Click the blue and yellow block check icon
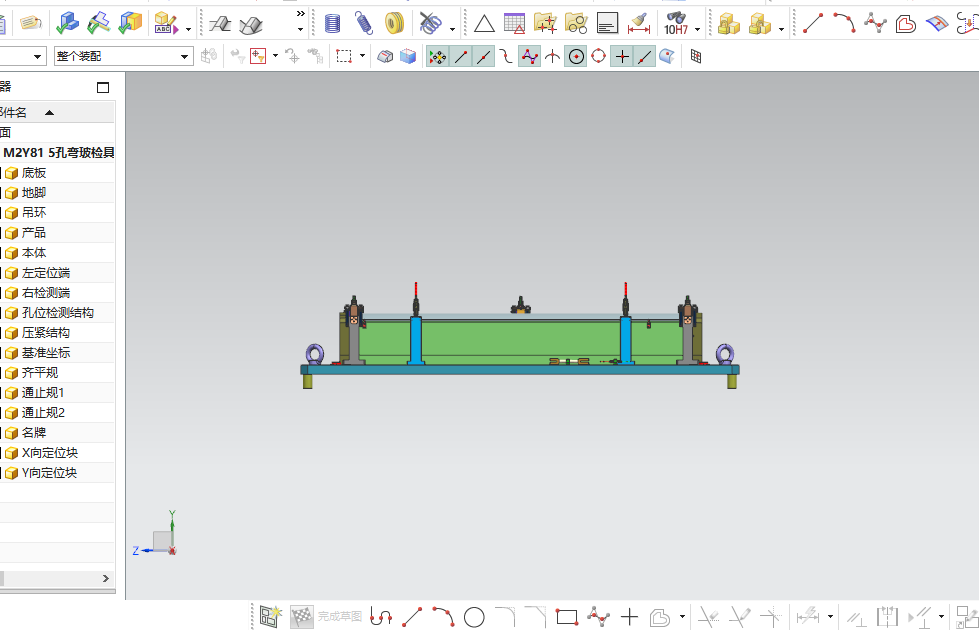This screenshot has width=979, height=630. (130, 24)
